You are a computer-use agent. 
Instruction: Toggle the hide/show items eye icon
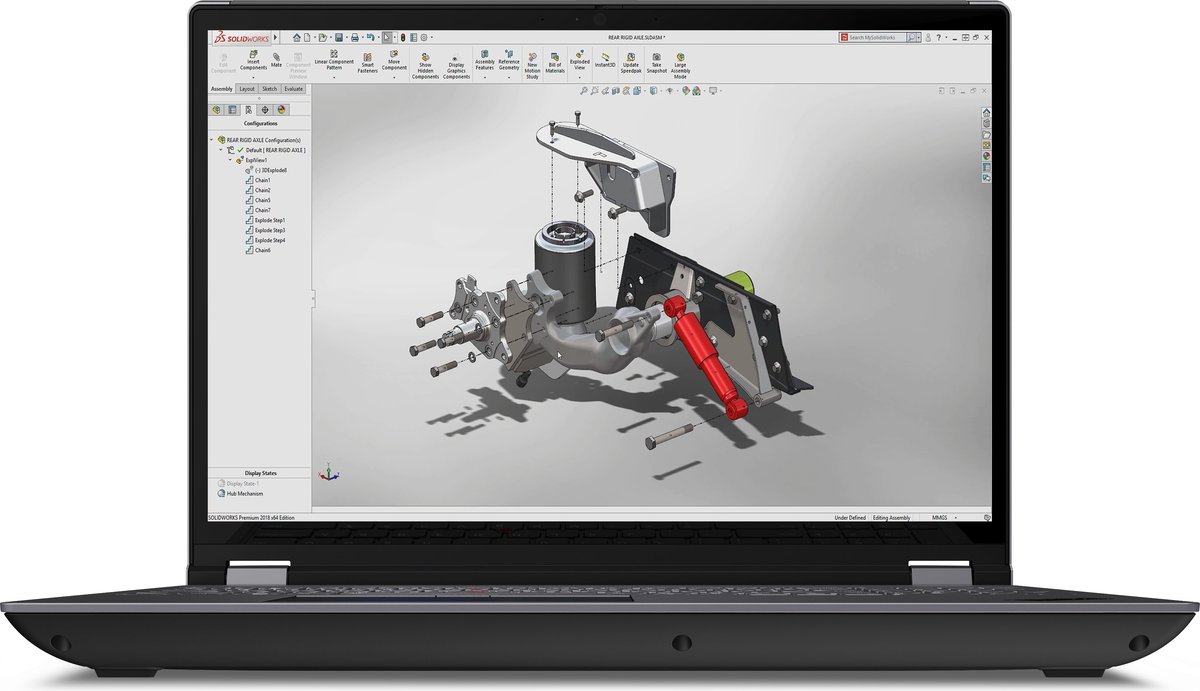point(667,91)
